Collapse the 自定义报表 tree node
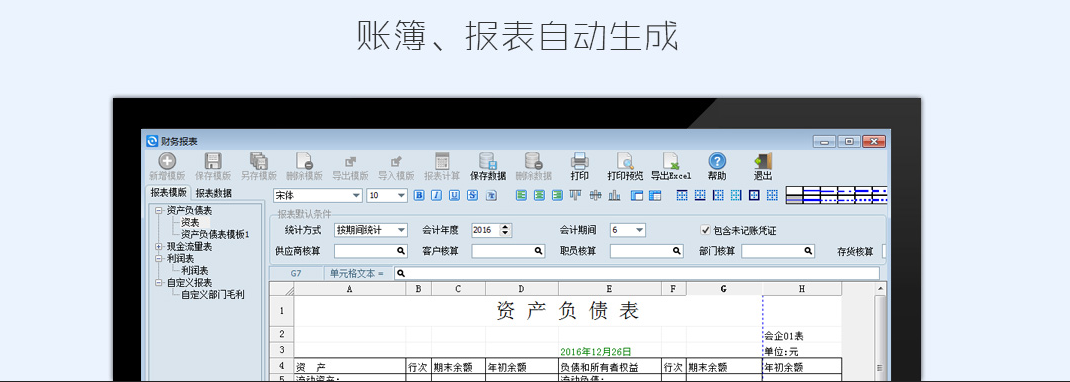This screenshot has width=1070, height=382. click(159, 282)
